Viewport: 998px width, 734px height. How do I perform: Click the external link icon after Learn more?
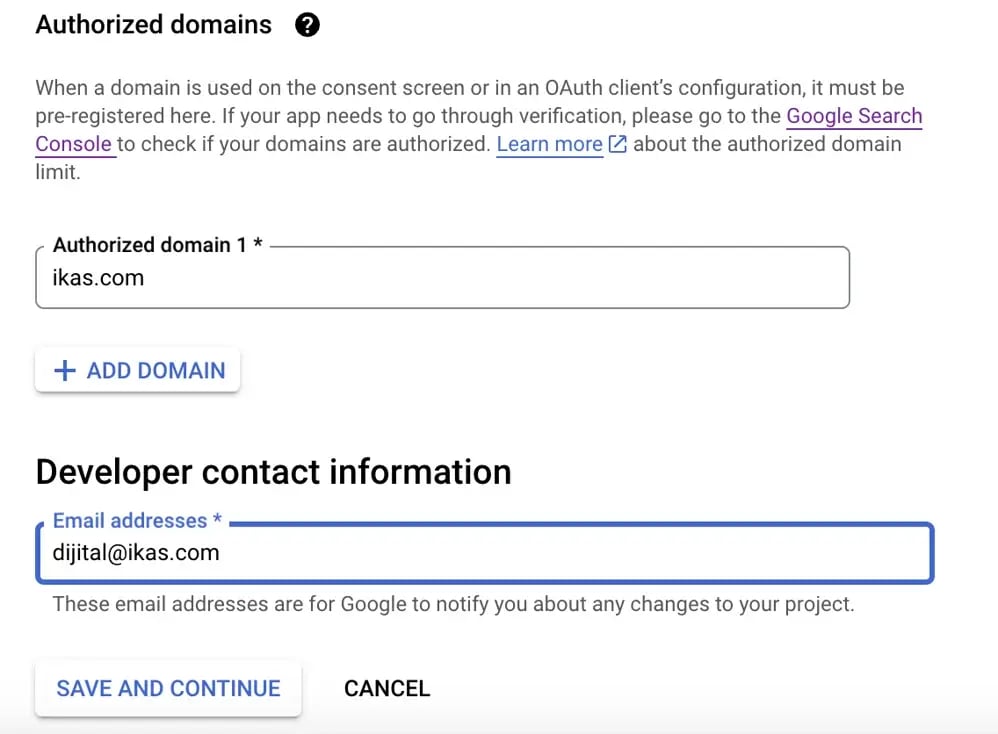[x=617, y=144]
